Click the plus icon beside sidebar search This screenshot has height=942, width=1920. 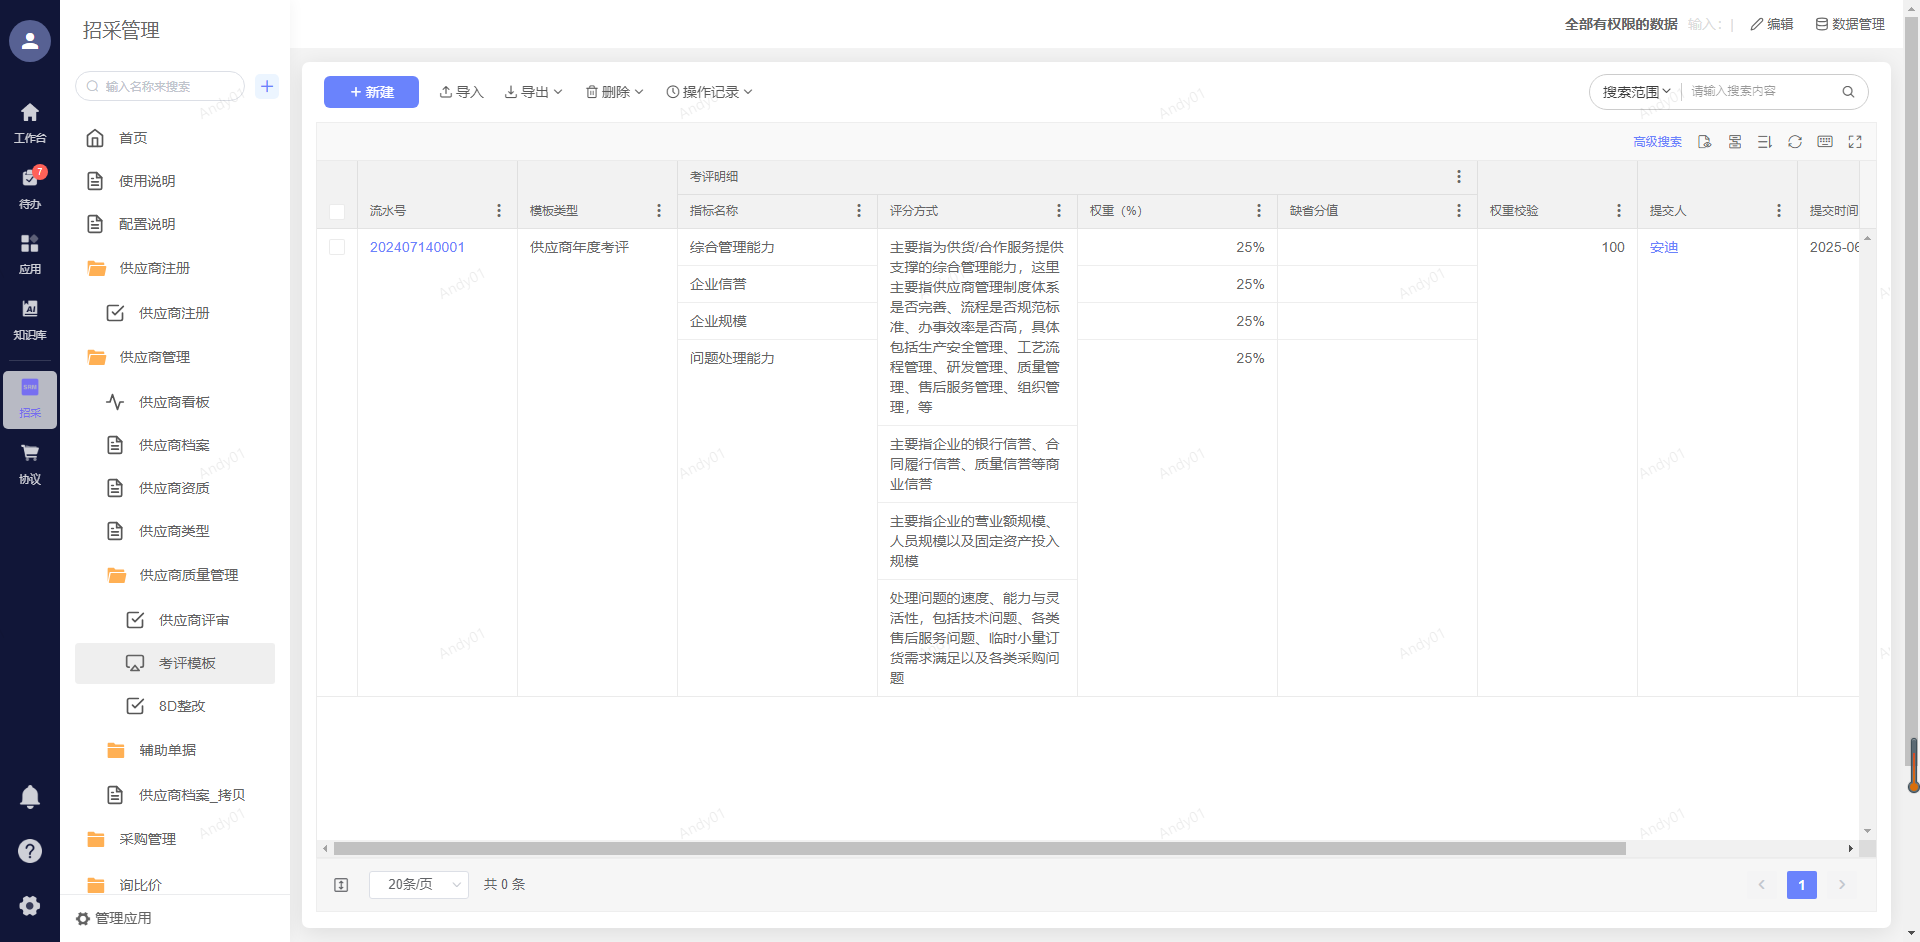(x=267, y=86)
